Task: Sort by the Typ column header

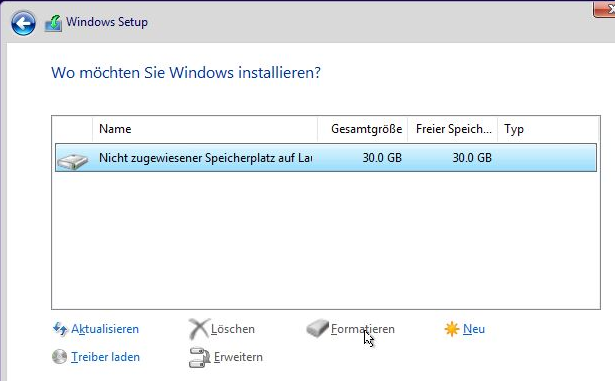Action: point(548,129)
